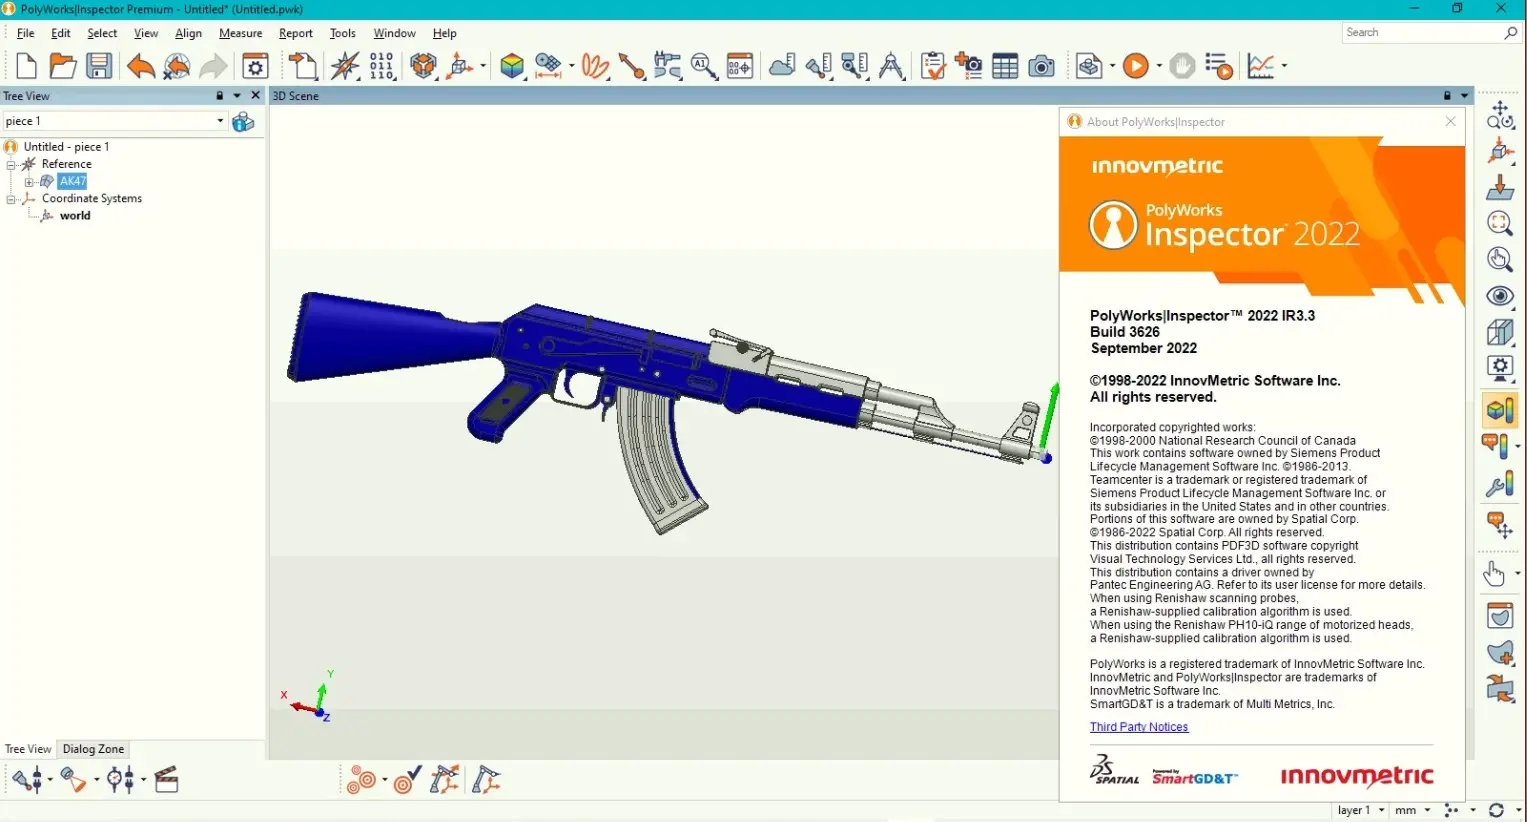Open the Edit menu

pos(61,33)
